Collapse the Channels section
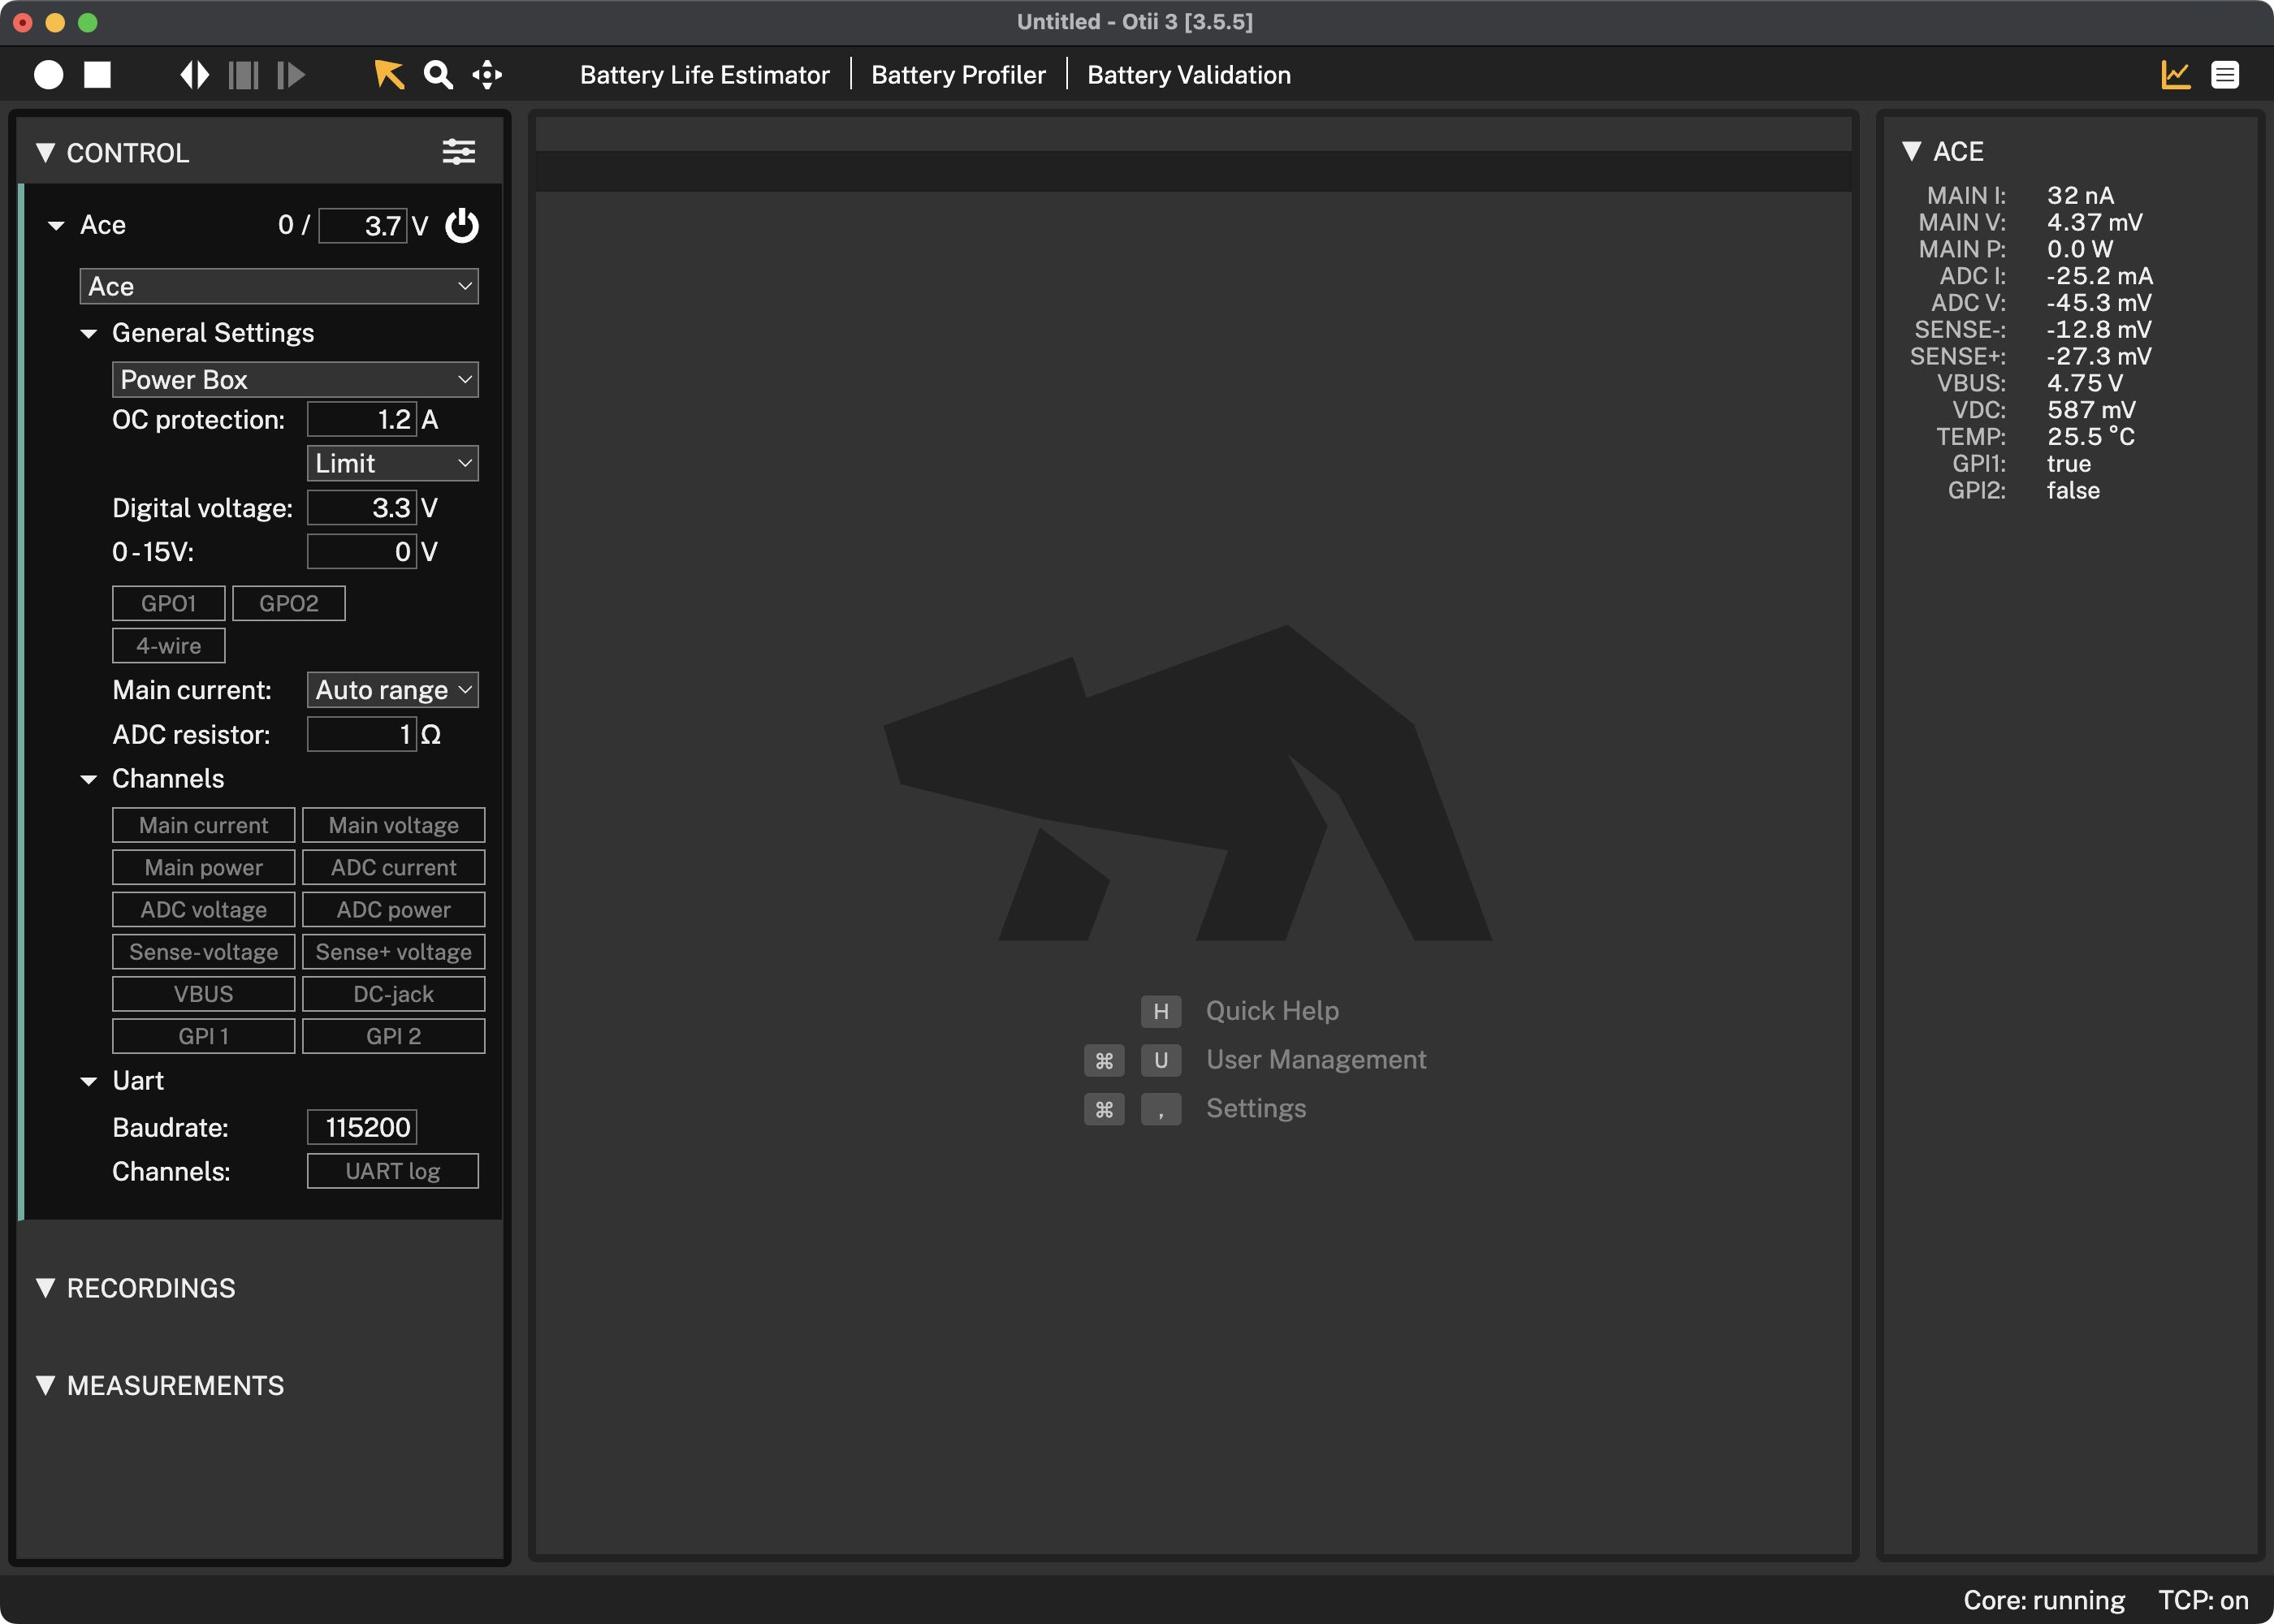The height and width of the screenshot is (1624, 2274). (89, 779)
